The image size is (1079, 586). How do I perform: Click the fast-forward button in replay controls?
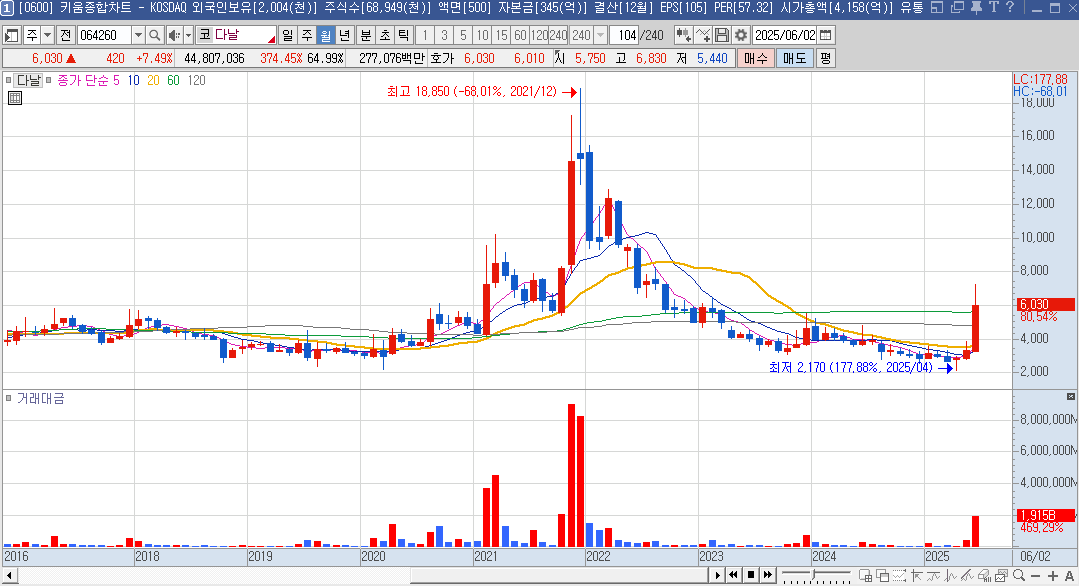pos(767,575)
